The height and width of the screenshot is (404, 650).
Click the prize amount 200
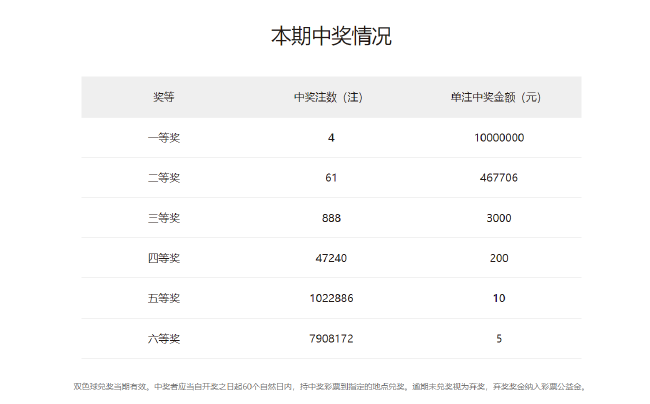(x=499, y=258)
